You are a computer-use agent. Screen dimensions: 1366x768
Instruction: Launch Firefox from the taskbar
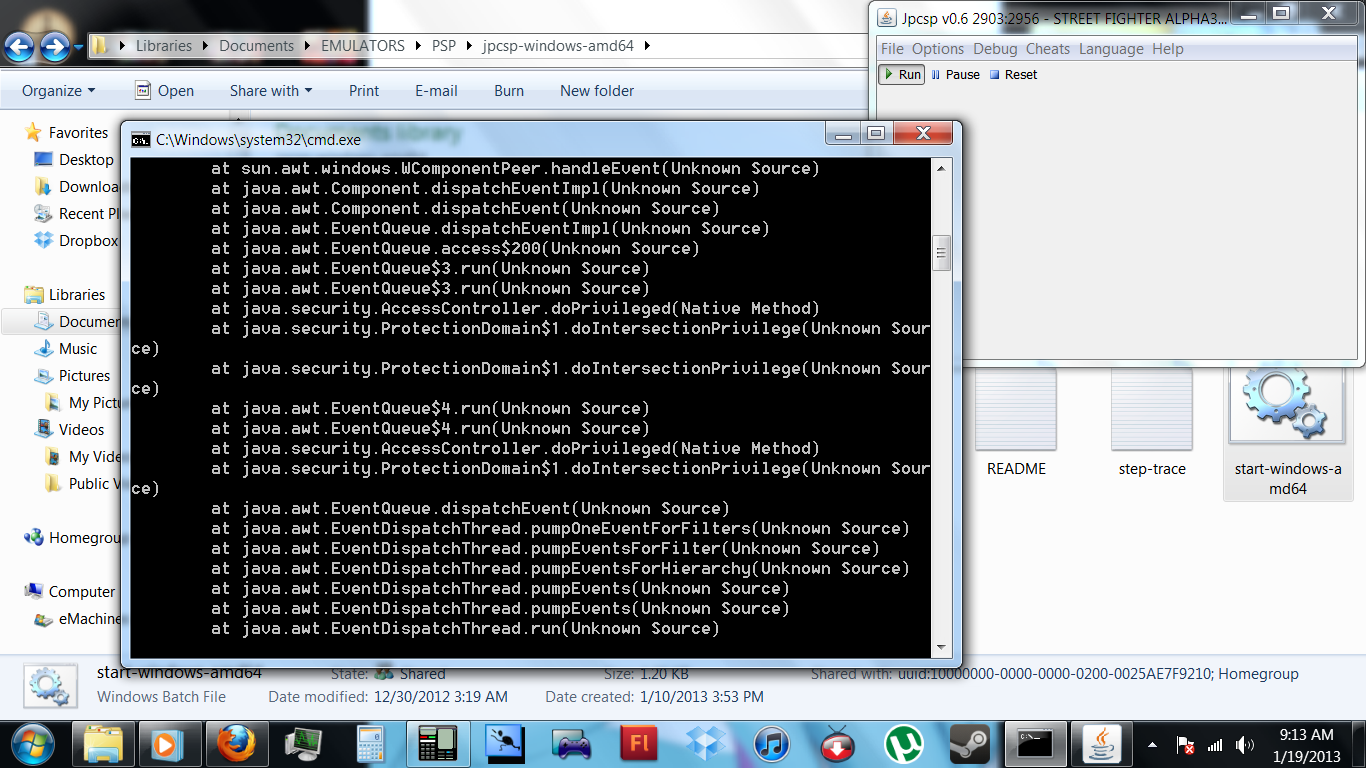pyautogui.click(x=237, y=744)
